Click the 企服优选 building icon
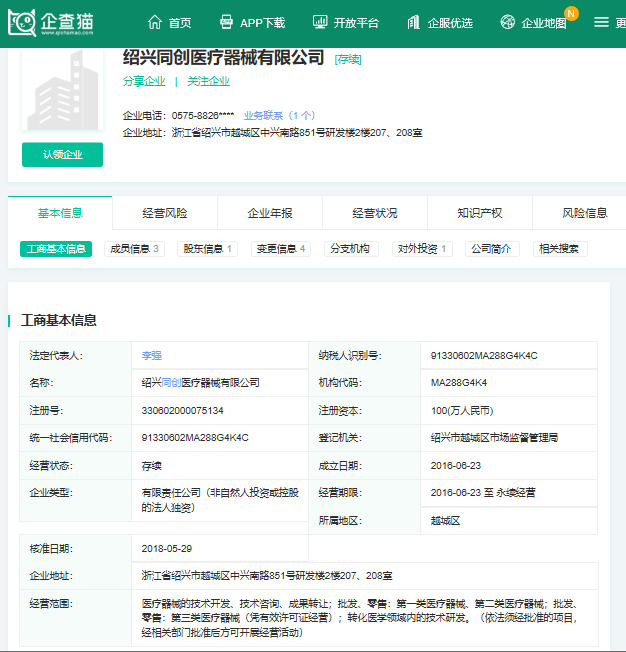 (413, 22)
